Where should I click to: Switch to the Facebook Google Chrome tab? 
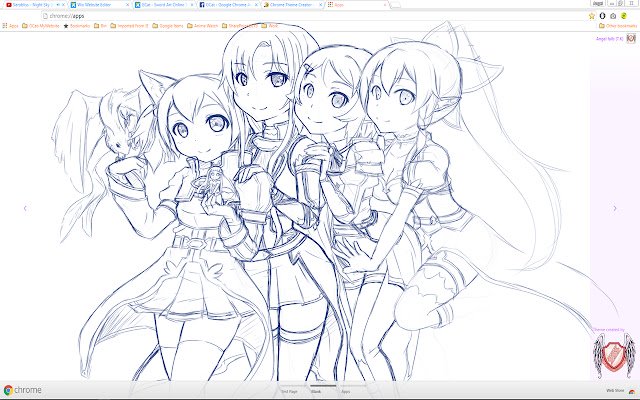point(228,5)
